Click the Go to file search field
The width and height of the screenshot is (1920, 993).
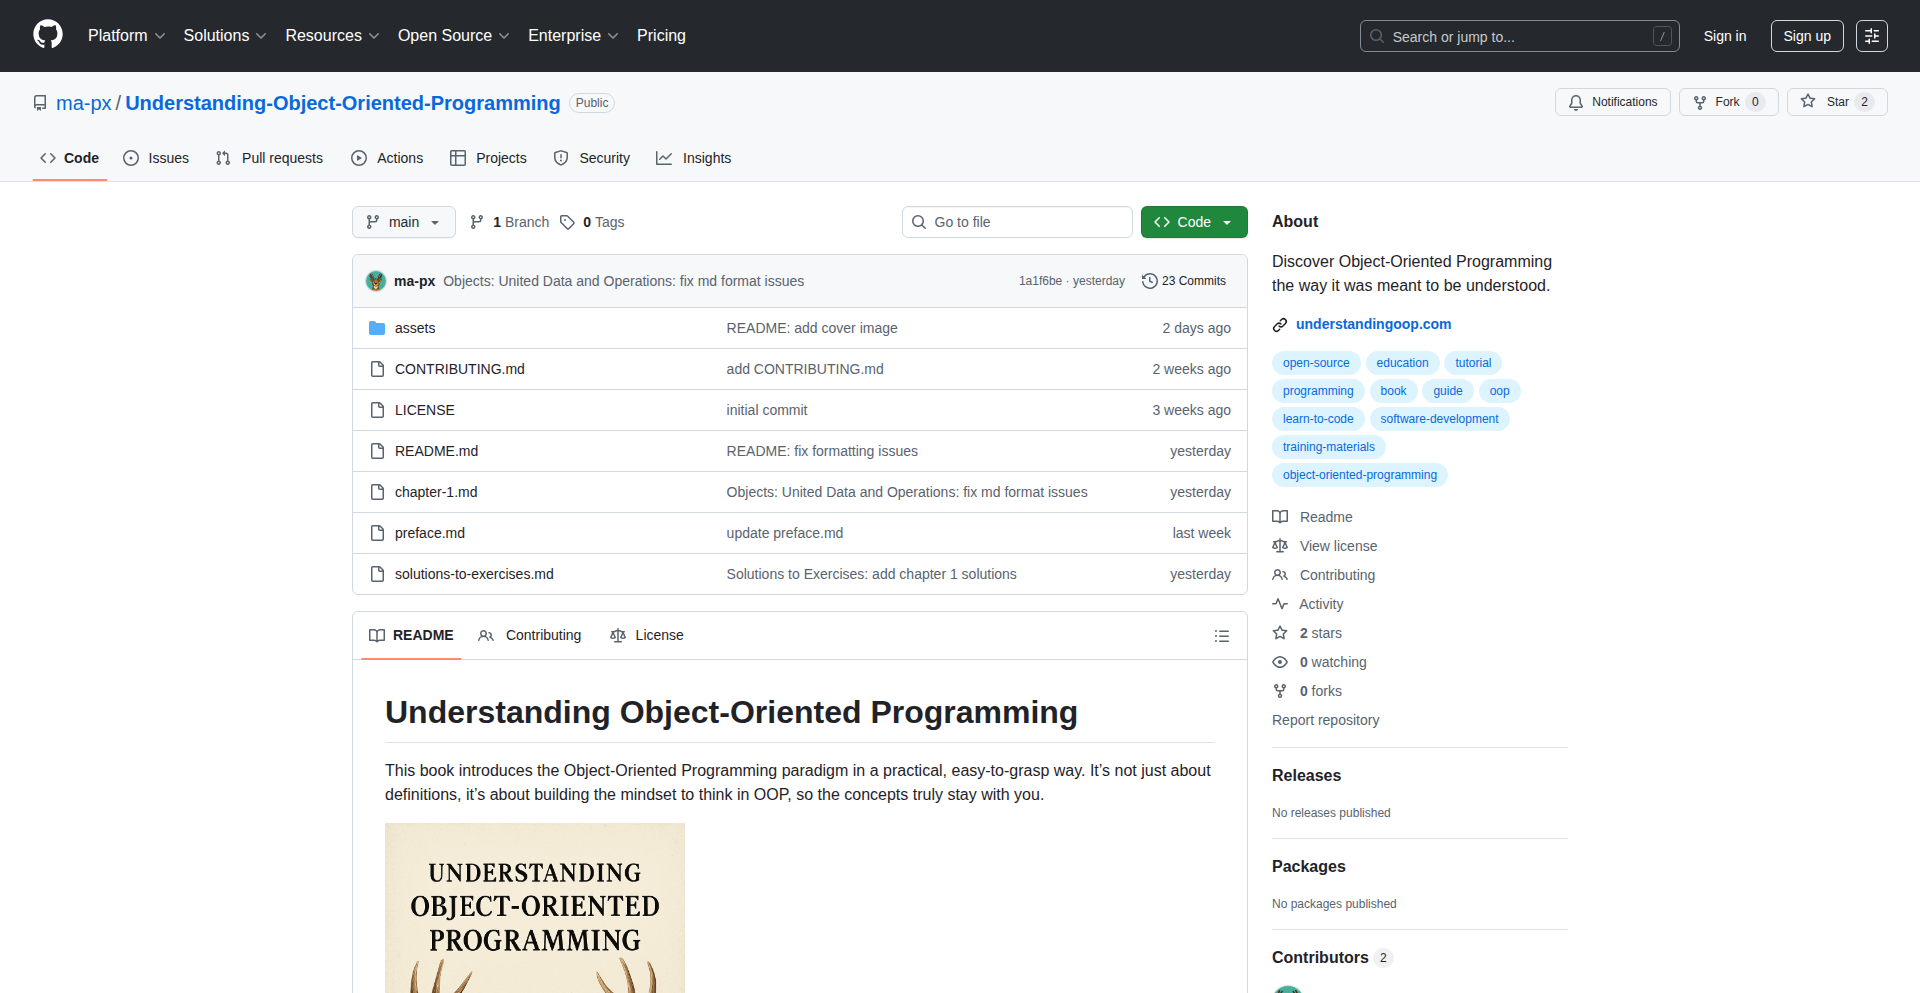tap(1017, 222)
